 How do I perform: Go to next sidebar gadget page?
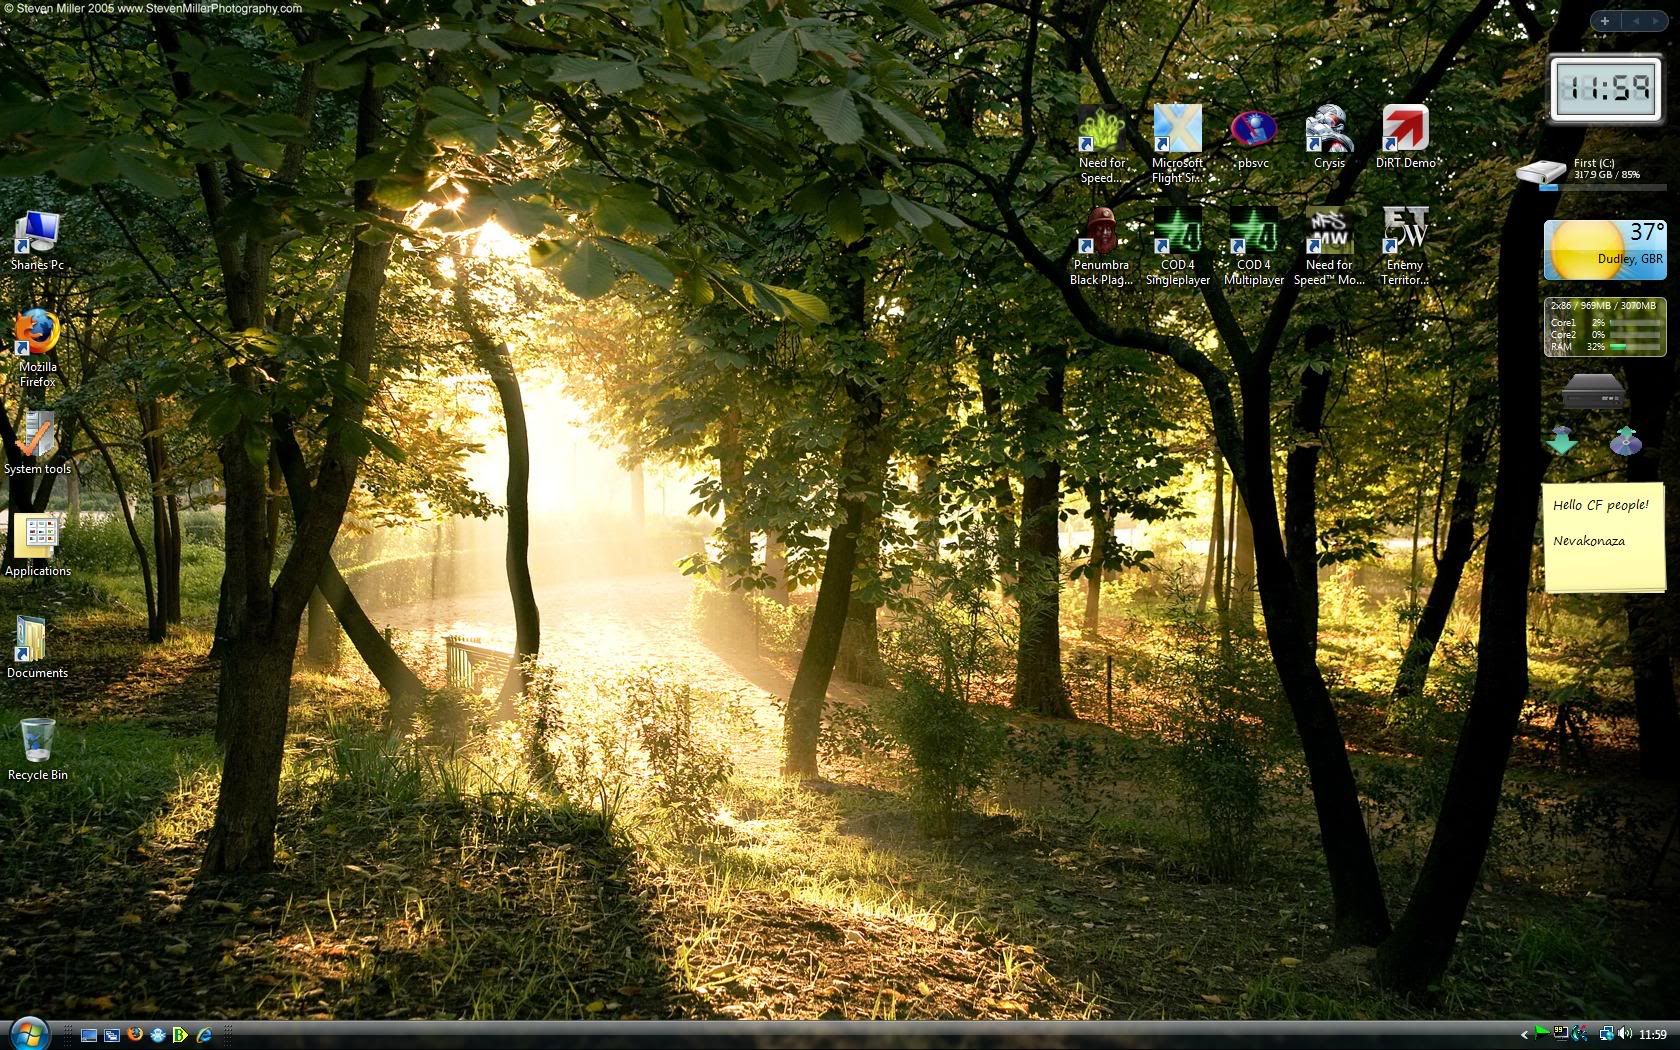coord(1656,21)
